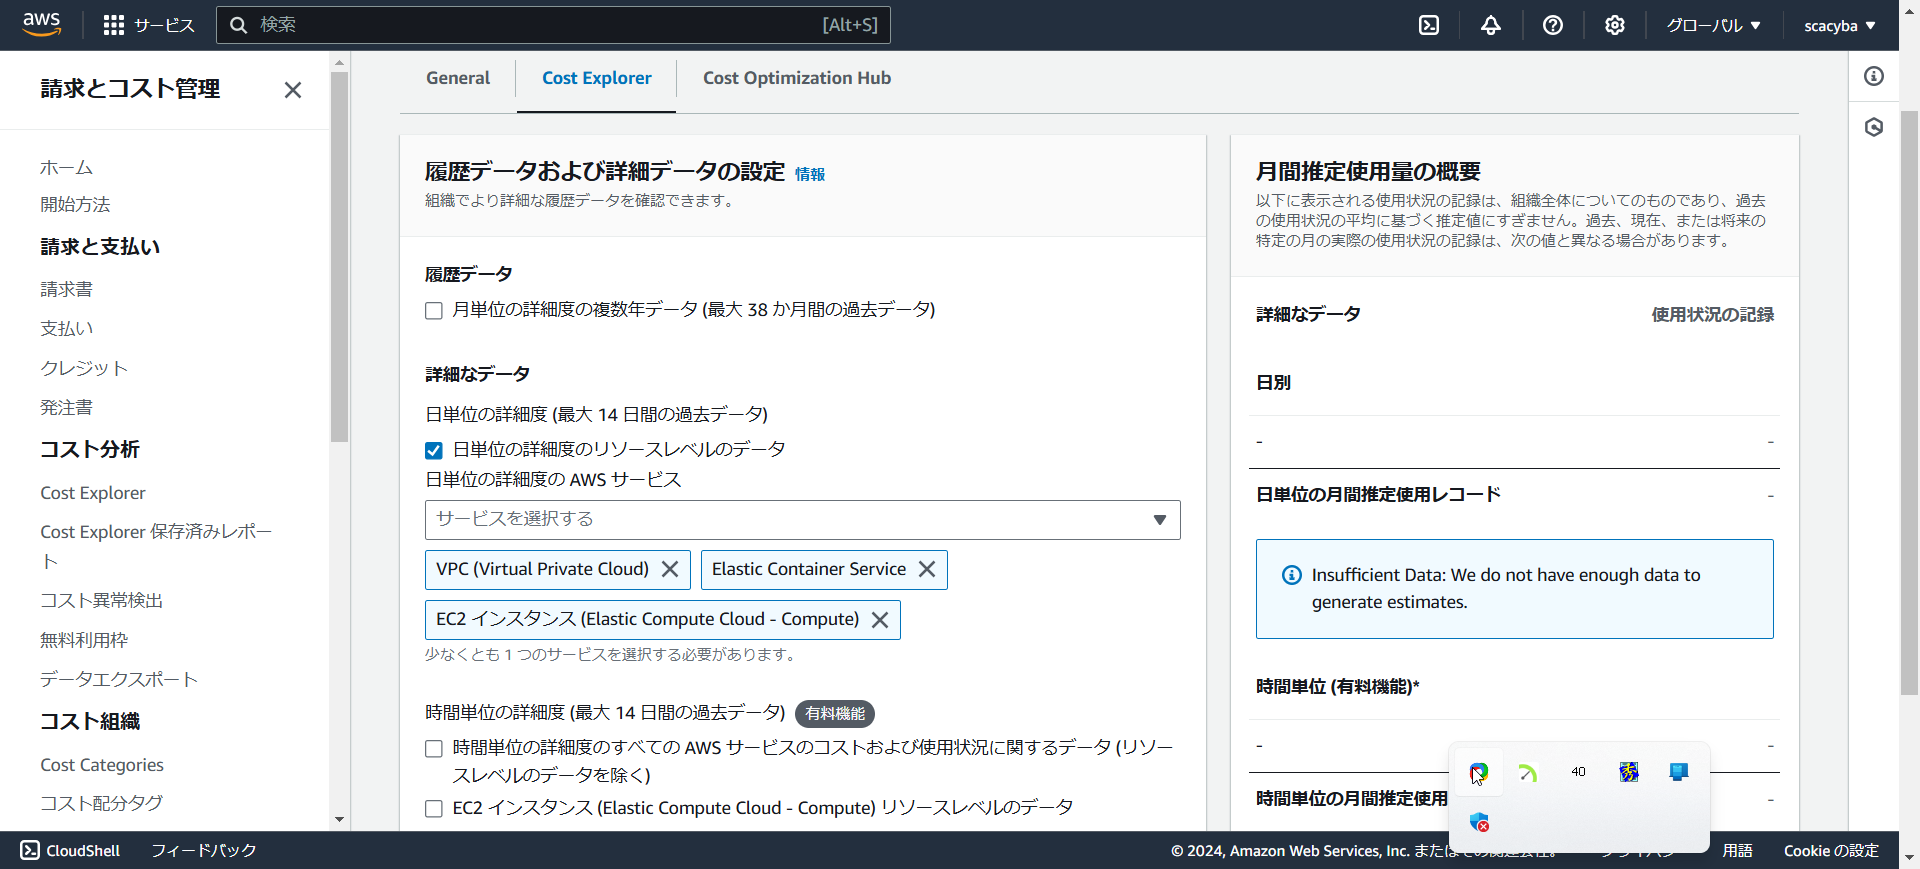Enable EC2 instances resource-level hourly data checkbox
This screenshot has height=869, width=1920.
pyautogui.click(x=434, y=809)
